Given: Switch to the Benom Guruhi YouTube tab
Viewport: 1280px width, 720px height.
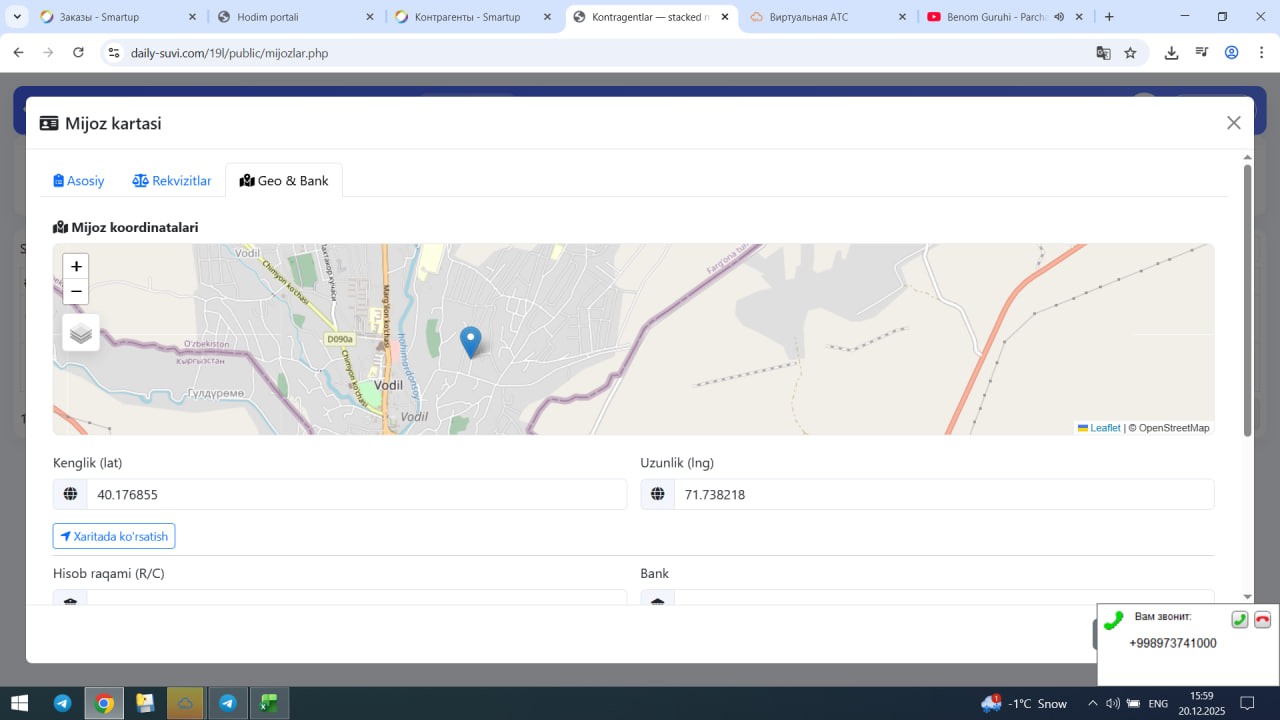Looking at the screenshot, I should 1005,17.
